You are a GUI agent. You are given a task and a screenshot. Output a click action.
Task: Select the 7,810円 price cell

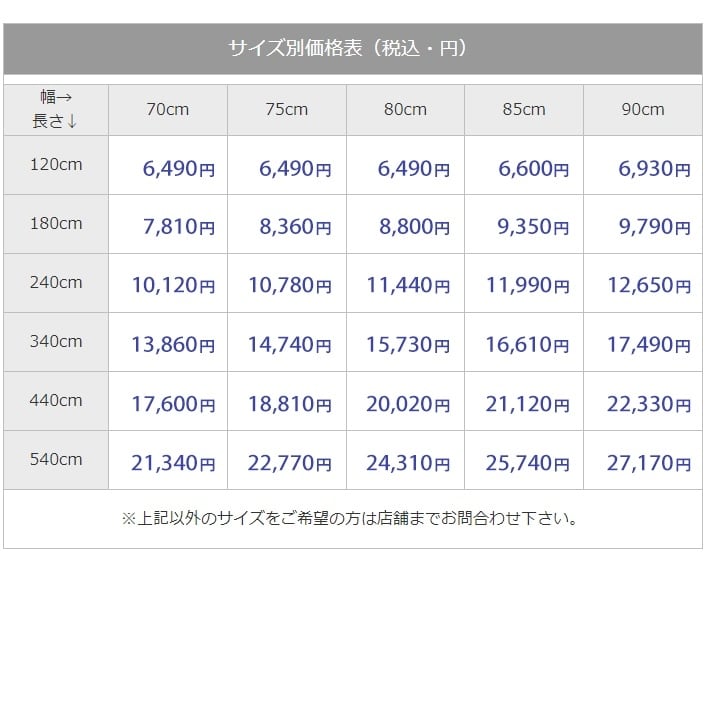[x=168, y=224]
